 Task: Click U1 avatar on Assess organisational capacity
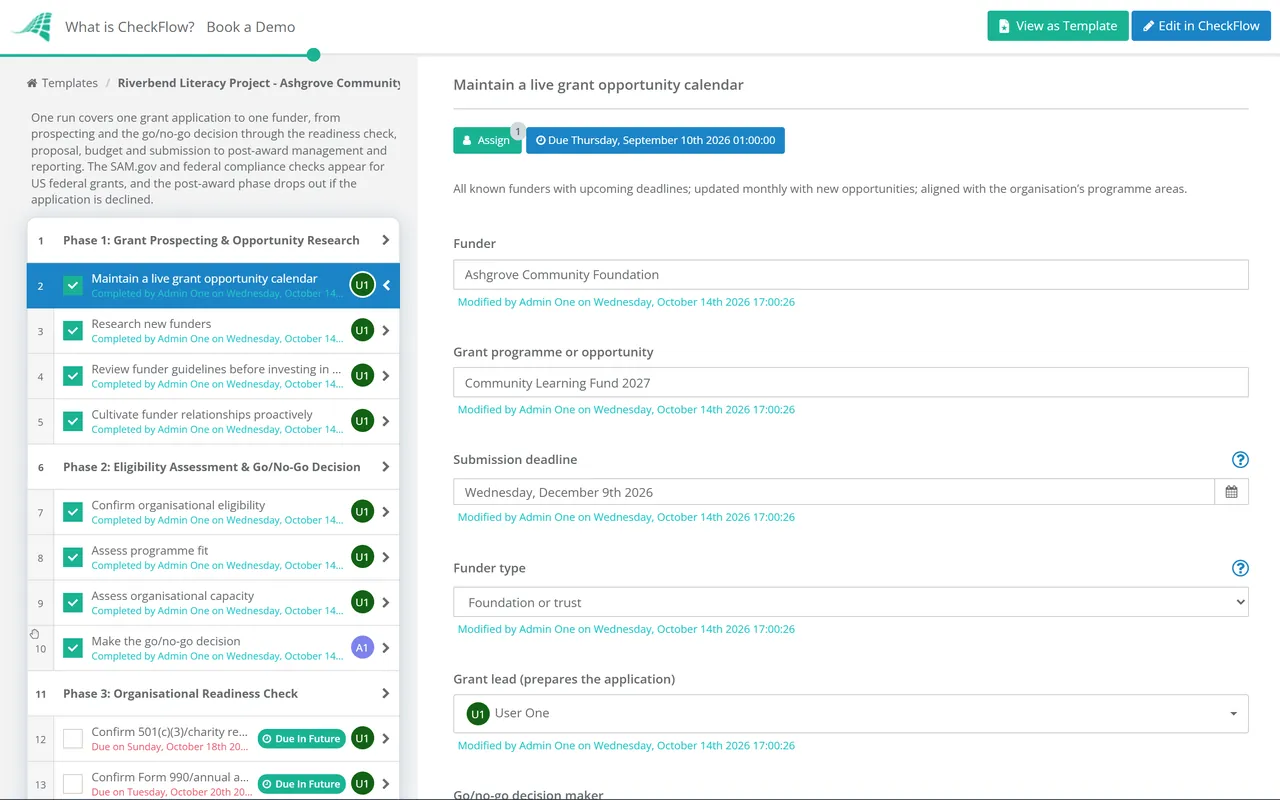[x=362, y=602]
